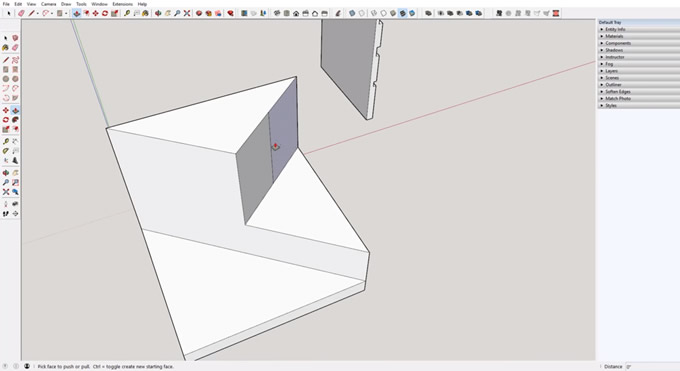Image resolution: width=680 pixels, height=371 pixels.
Task: Select the Orbit tool in left toolbar
Action: [6, 173]
